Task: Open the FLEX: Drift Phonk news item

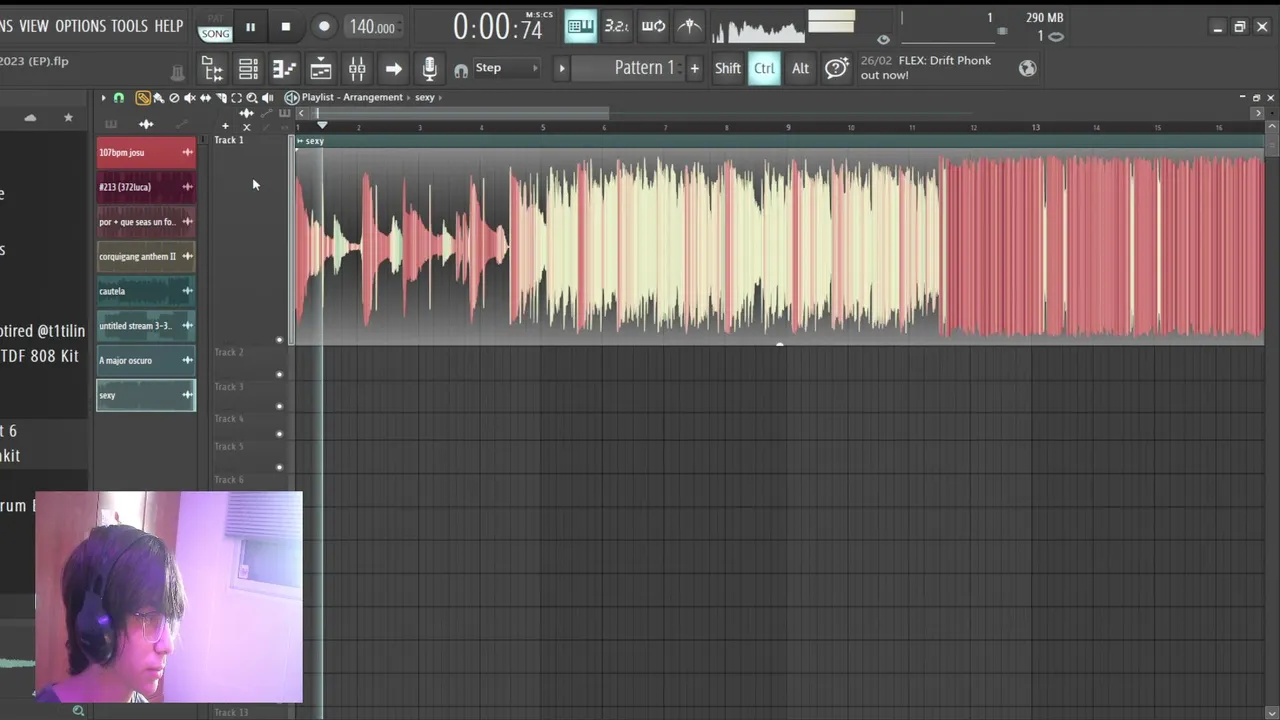Action: point(926,68)
